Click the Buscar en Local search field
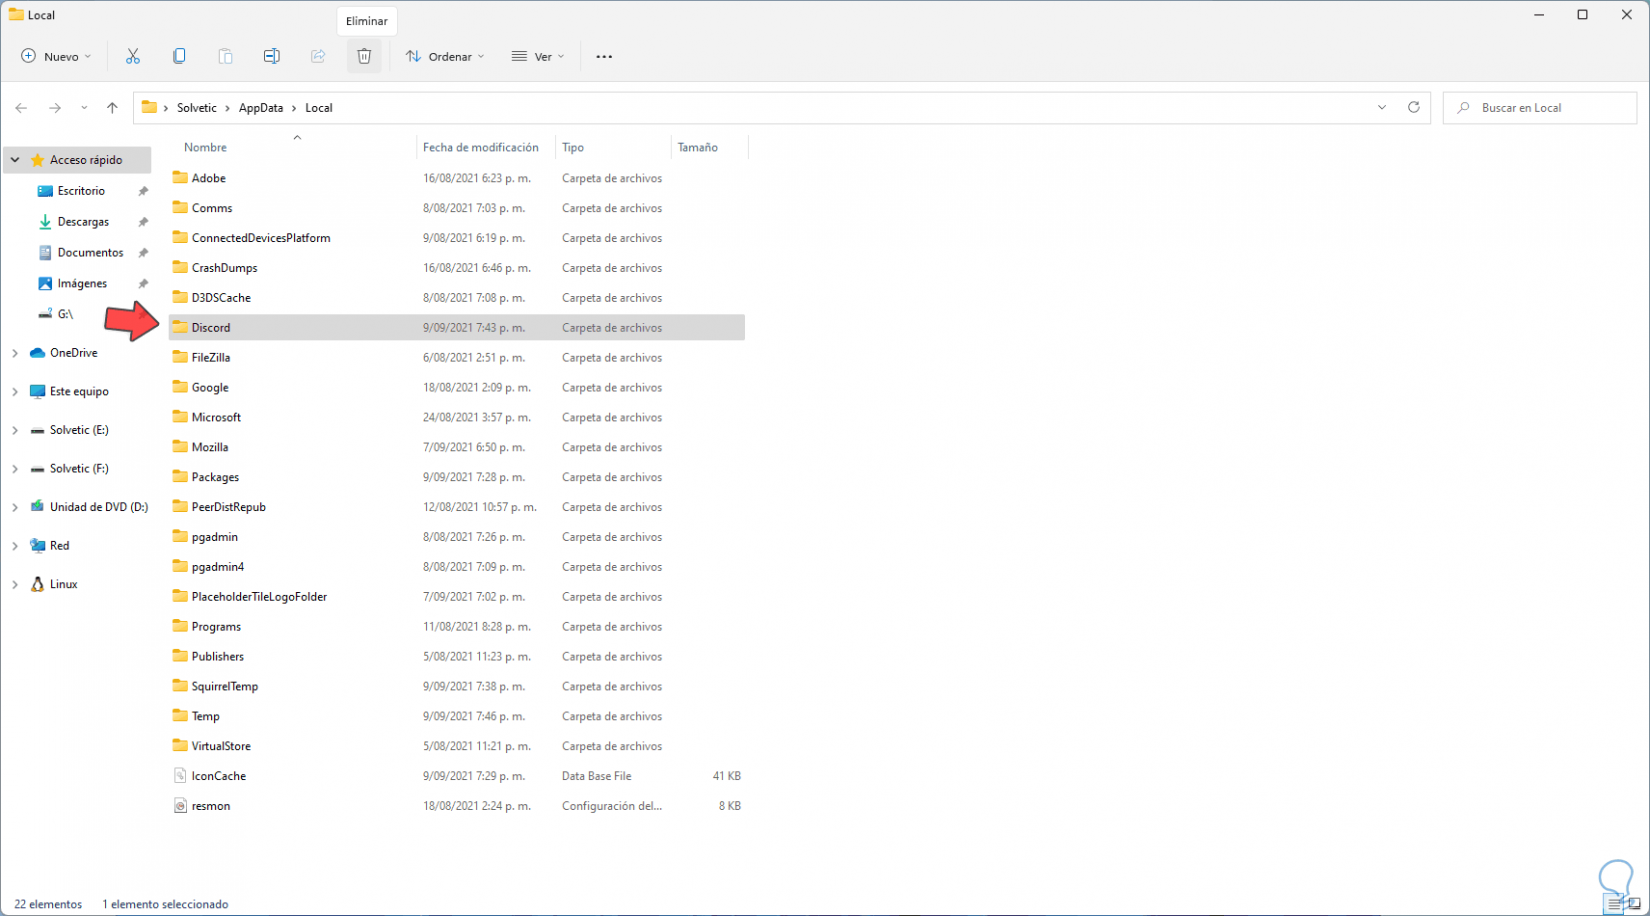This screenshot has height=916, width=1650. point(1540,108)
